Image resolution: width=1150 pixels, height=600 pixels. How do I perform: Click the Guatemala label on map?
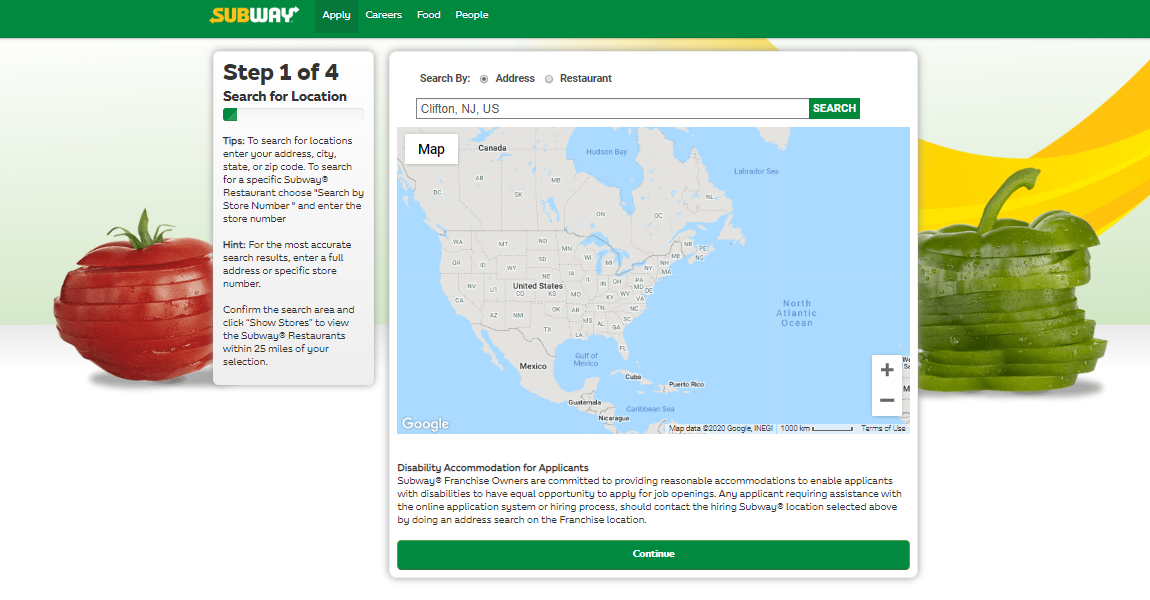point(585,402)
